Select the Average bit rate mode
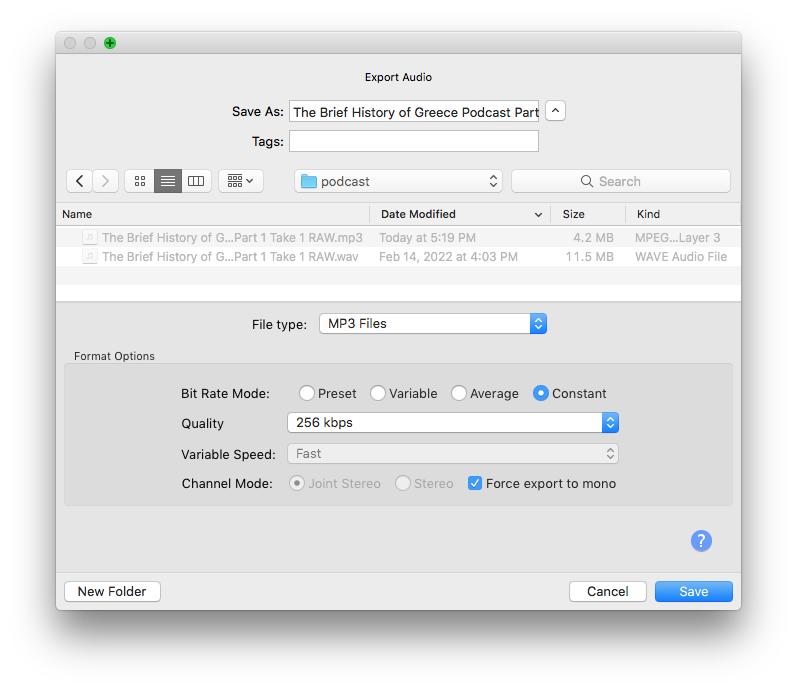 point(459,393)
